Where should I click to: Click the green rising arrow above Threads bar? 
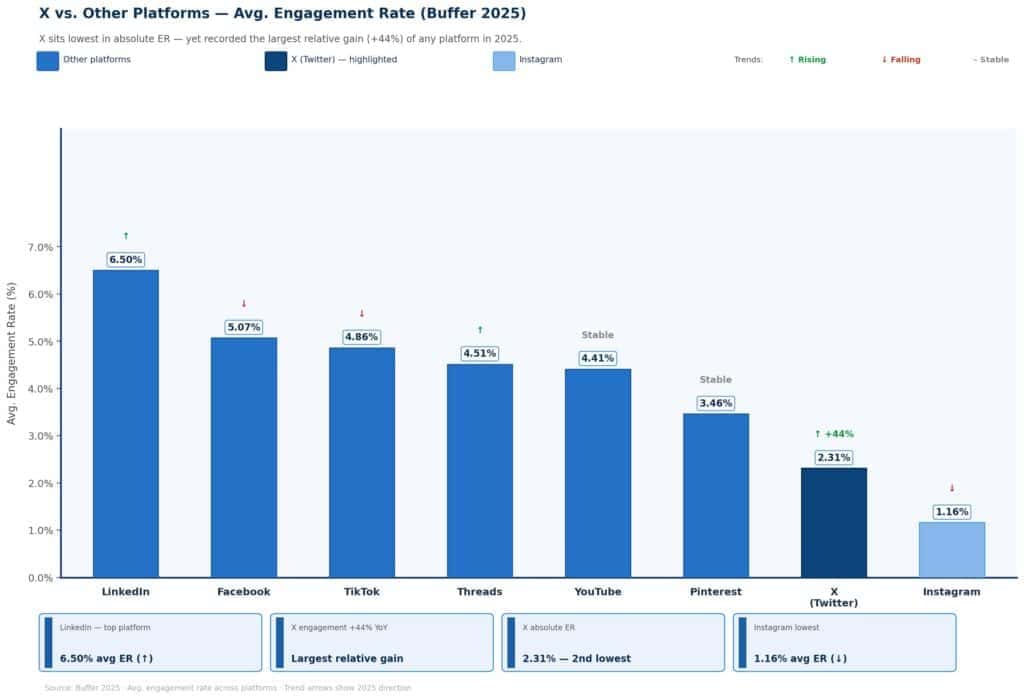click(x=480, y=330)
